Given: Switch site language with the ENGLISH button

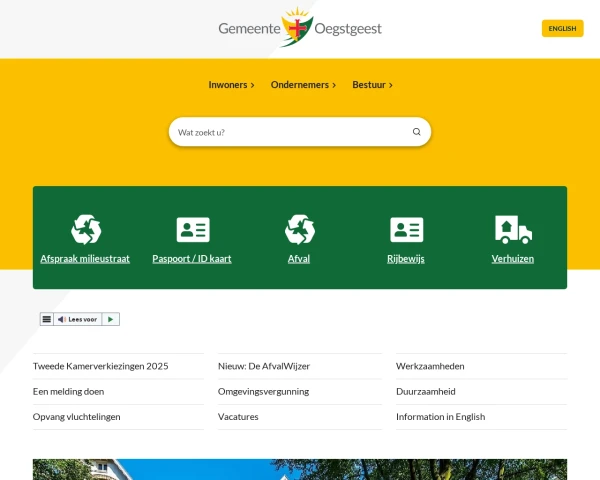Looking at the screenshot, I should [x=562, y=28].
